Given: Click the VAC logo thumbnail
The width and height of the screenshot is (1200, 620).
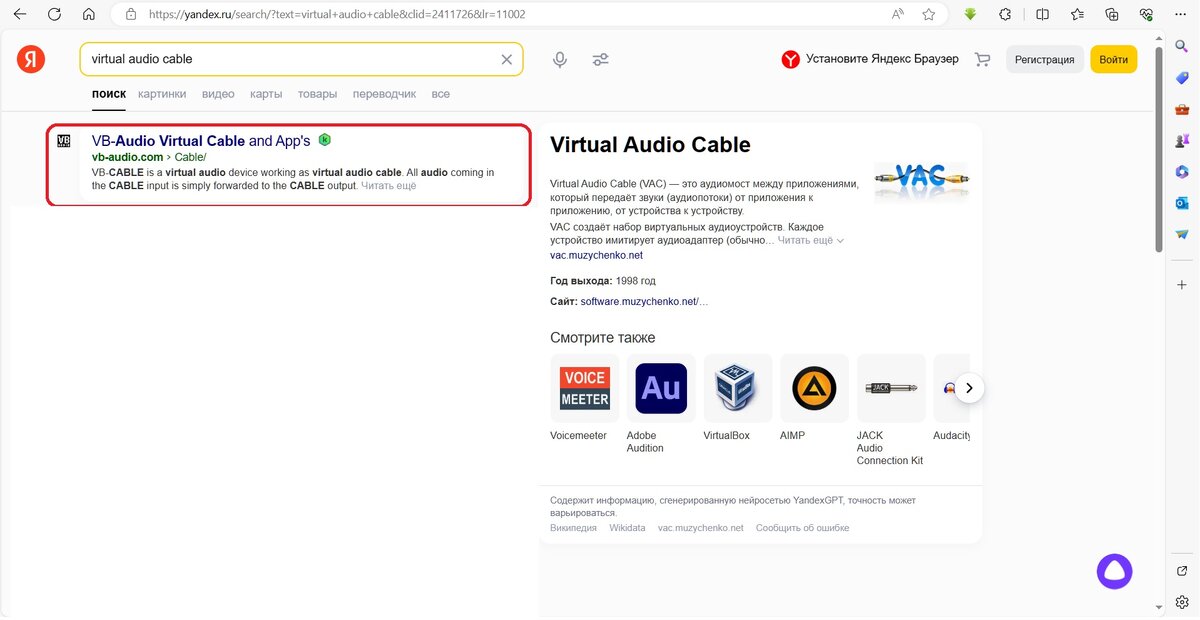Looking at the screenshot, I should click(x=921, y=181).
